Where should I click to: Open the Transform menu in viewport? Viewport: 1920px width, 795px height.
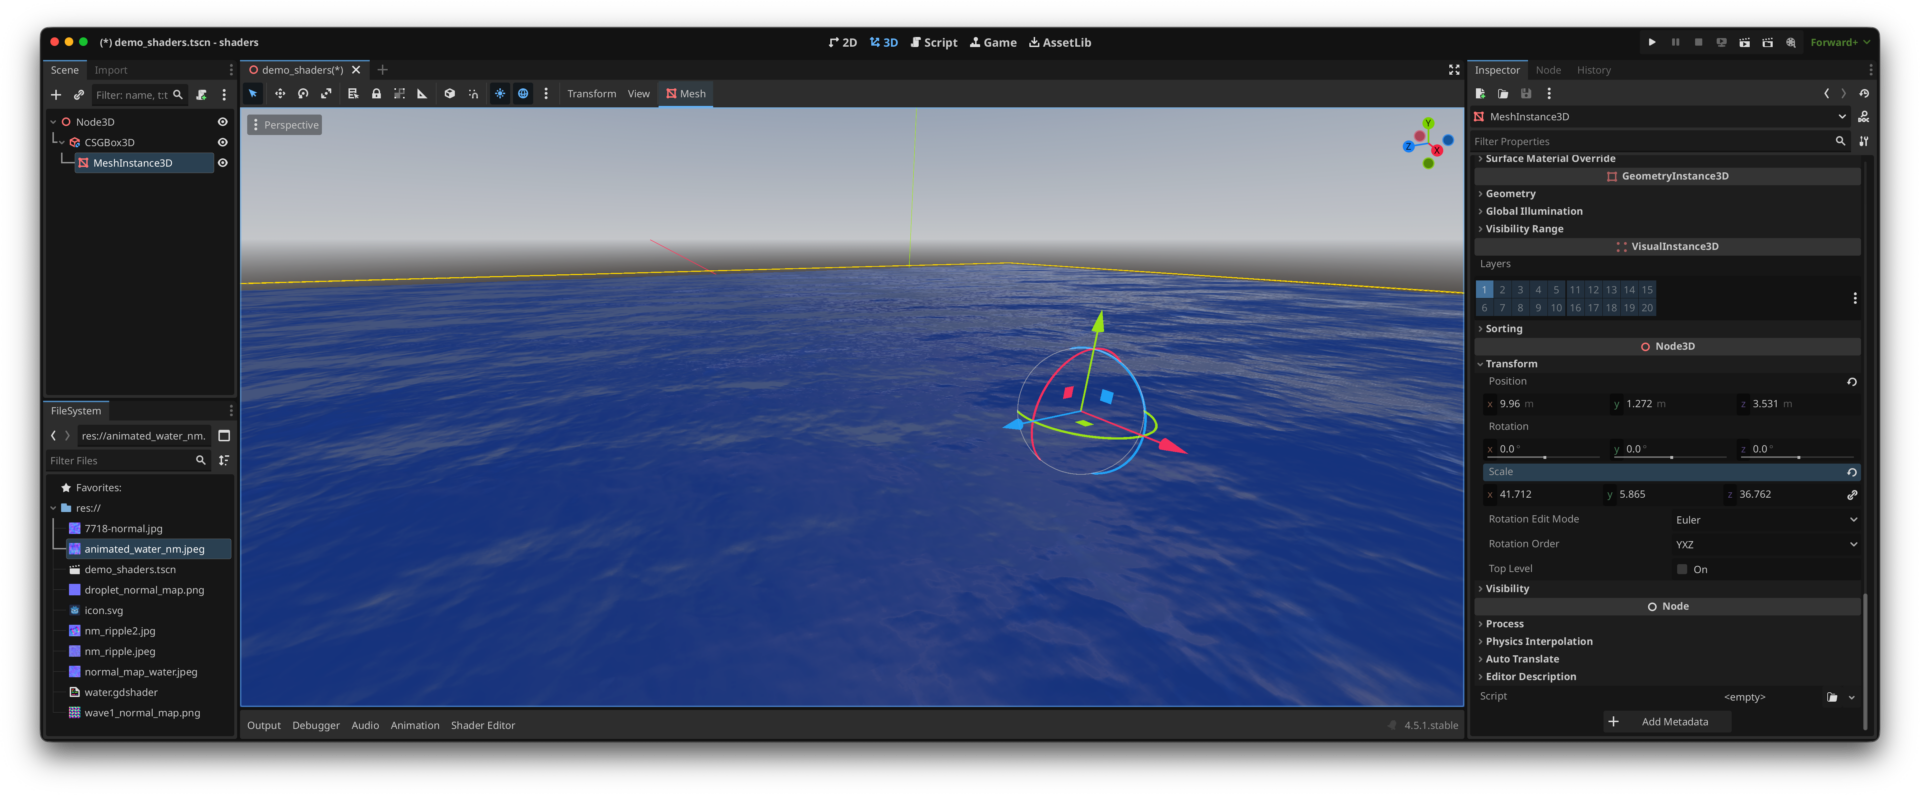592,94
